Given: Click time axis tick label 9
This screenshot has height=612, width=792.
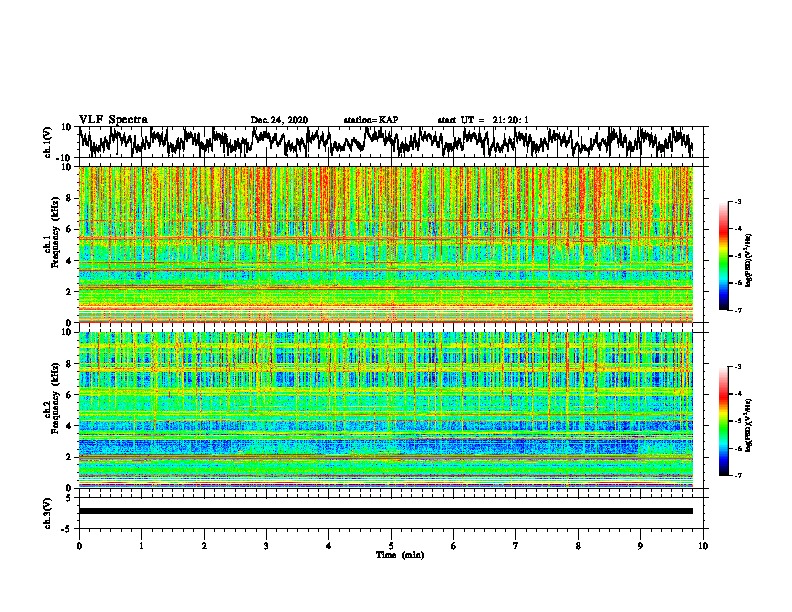Looking at the screenshot, I should 640,546.
